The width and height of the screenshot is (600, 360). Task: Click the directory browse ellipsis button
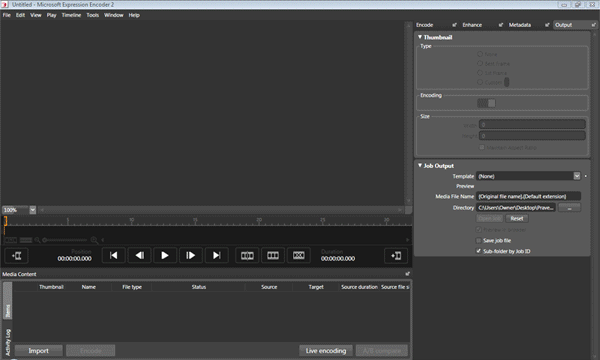click(569, 208)
